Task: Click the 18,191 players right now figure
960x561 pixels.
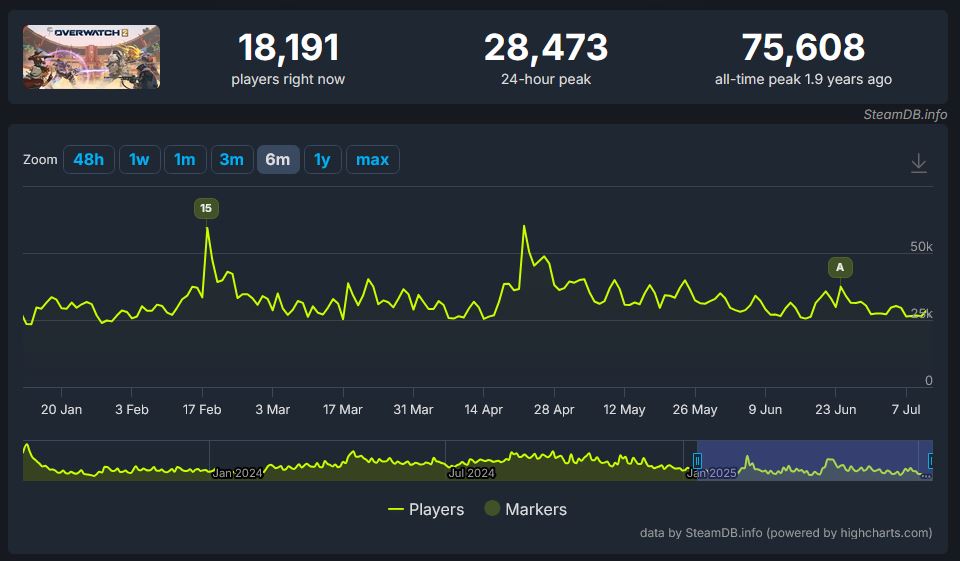Action: point(288,48)
